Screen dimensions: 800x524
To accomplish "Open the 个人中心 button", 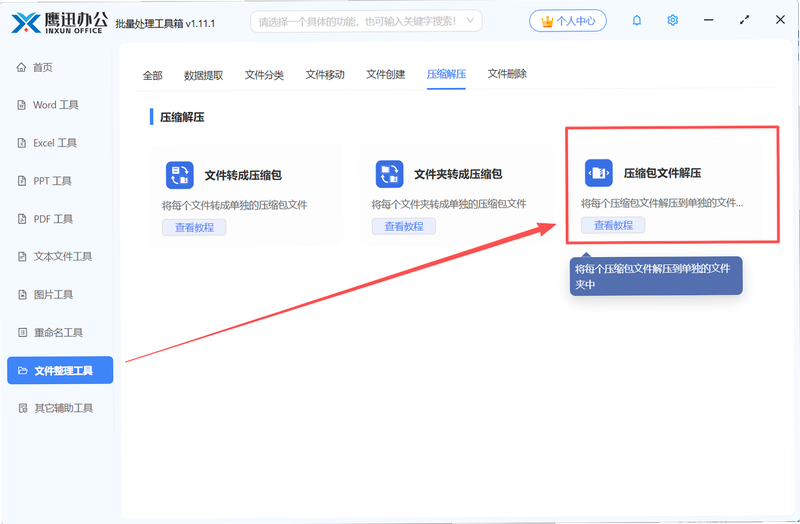I will 568,21.
